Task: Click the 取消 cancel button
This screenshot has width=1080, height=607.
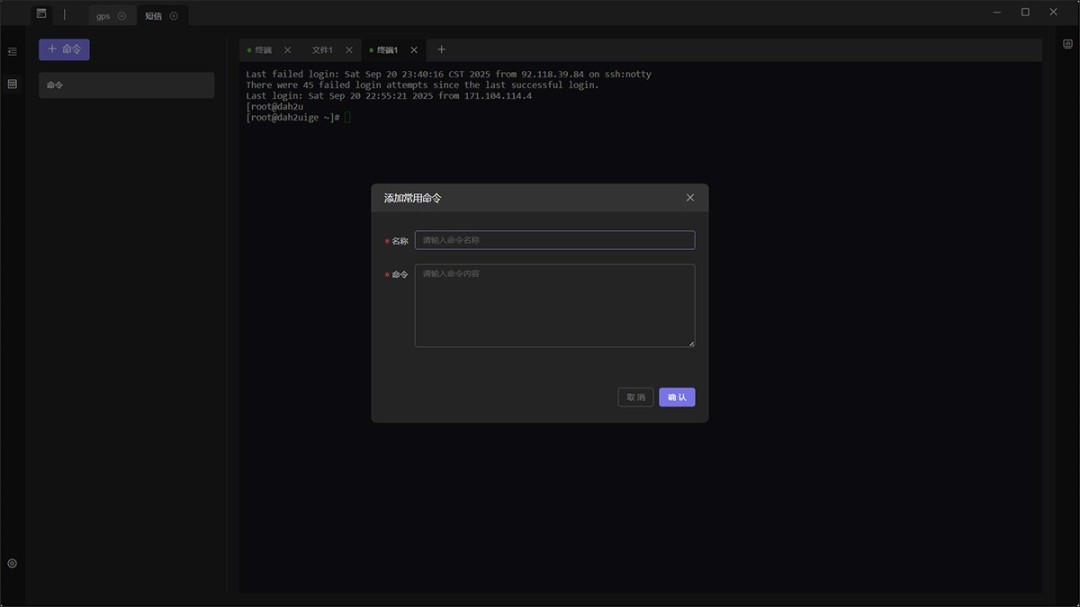Action: click(635, 397)
